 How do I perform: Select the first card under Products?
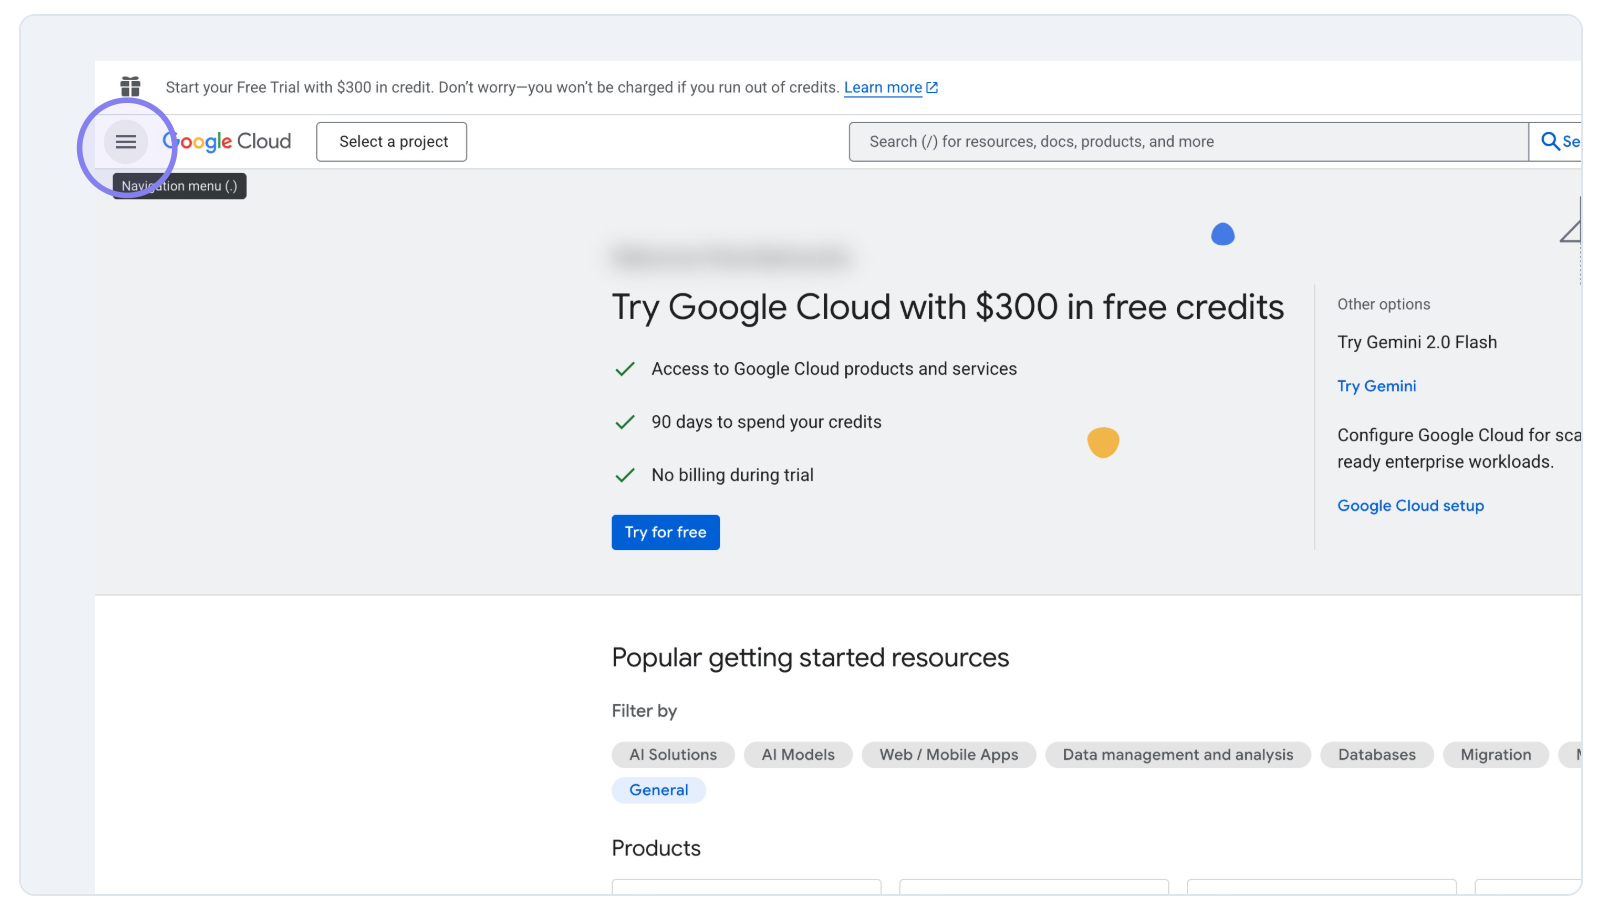click(x=746, y=890)
